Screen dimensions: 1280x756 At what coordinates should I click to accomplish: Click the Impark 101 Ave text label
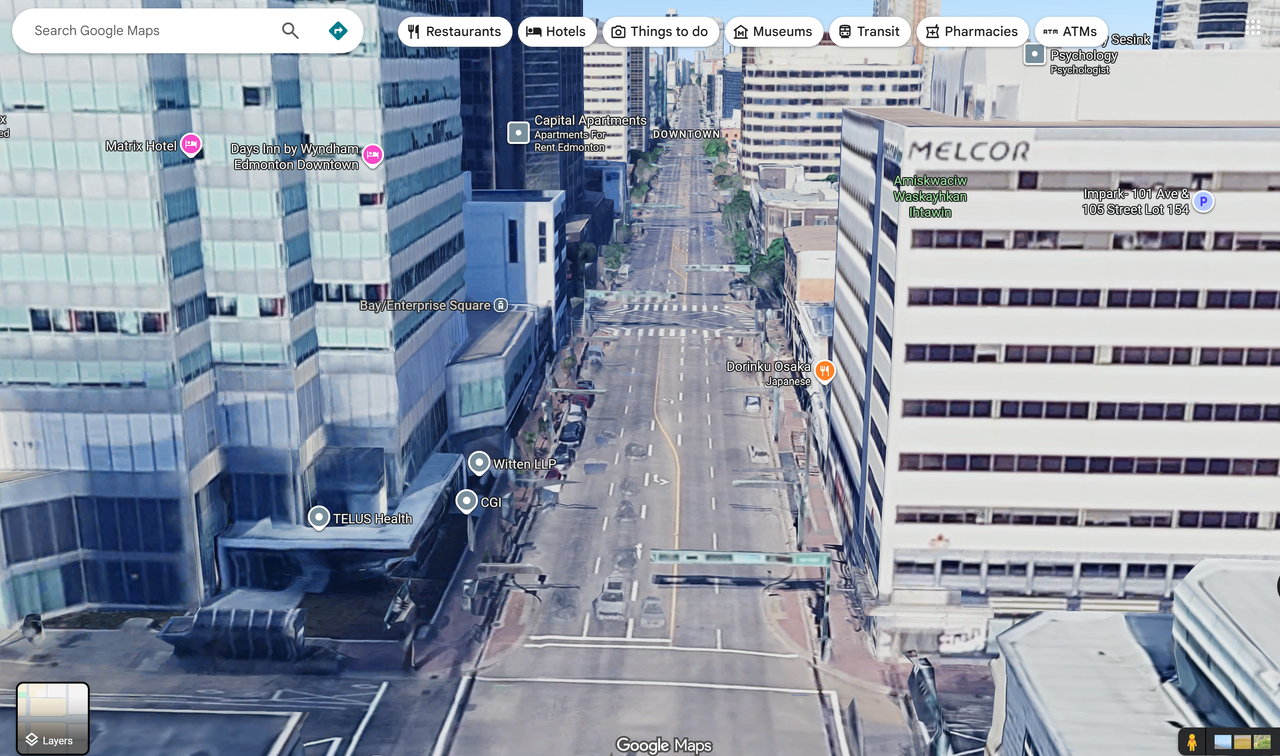[x=1136, y=202]
